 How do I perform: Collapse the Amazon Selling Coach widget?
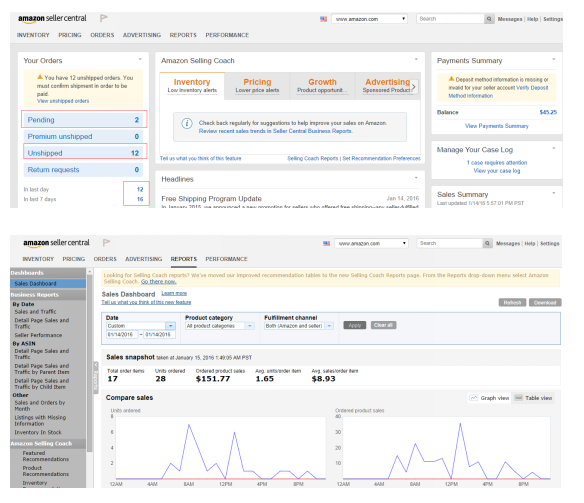416,59
